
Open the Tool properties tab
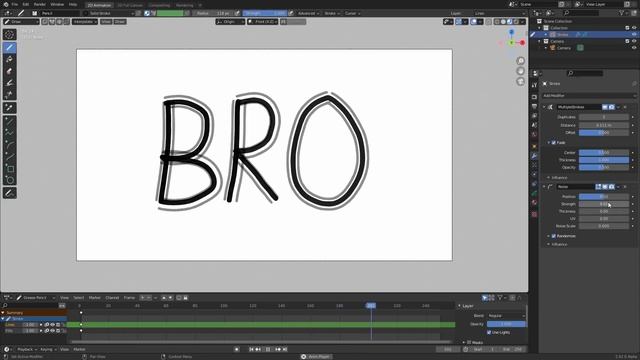click(534, 85)
